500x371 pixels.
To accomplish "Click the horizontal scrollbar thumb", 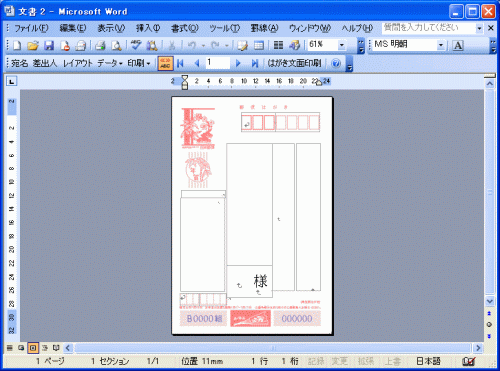I will point(273,348).
